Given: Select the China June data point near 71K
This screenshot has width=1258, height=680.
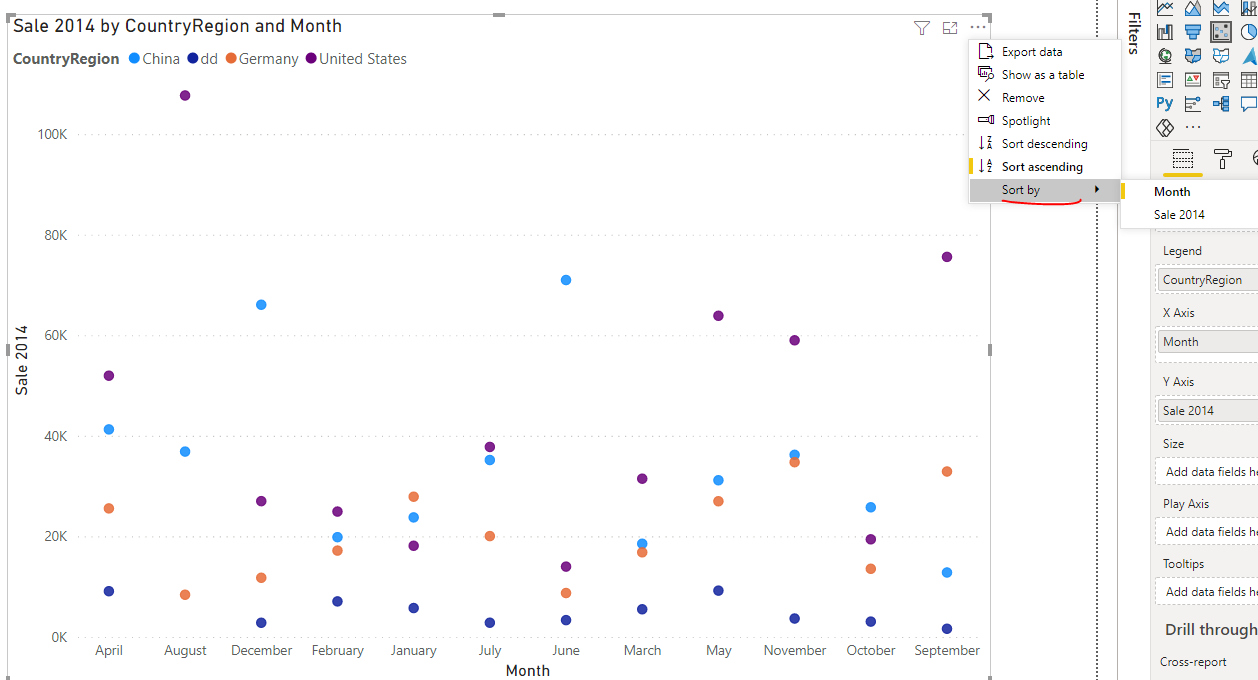Looking at the screenshot, I should (x=566, y=280).
